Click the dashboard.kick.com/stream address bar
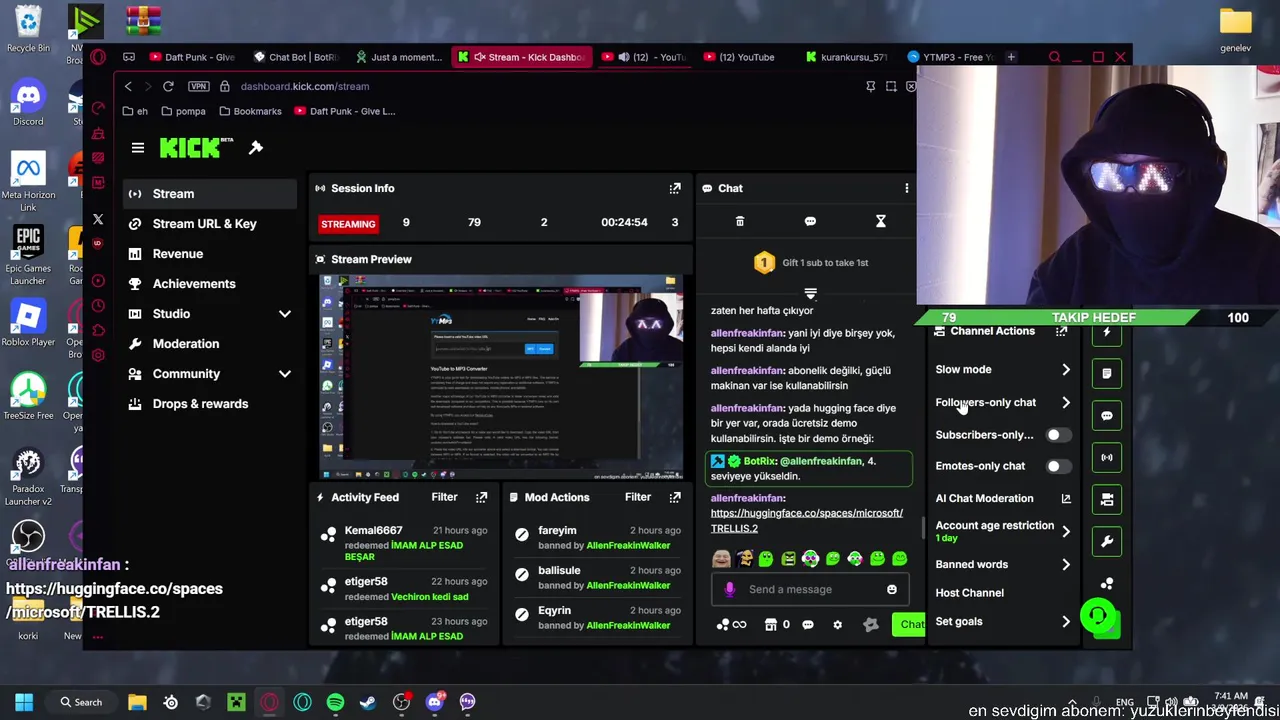1280x720 pixels. pos(305,86)
